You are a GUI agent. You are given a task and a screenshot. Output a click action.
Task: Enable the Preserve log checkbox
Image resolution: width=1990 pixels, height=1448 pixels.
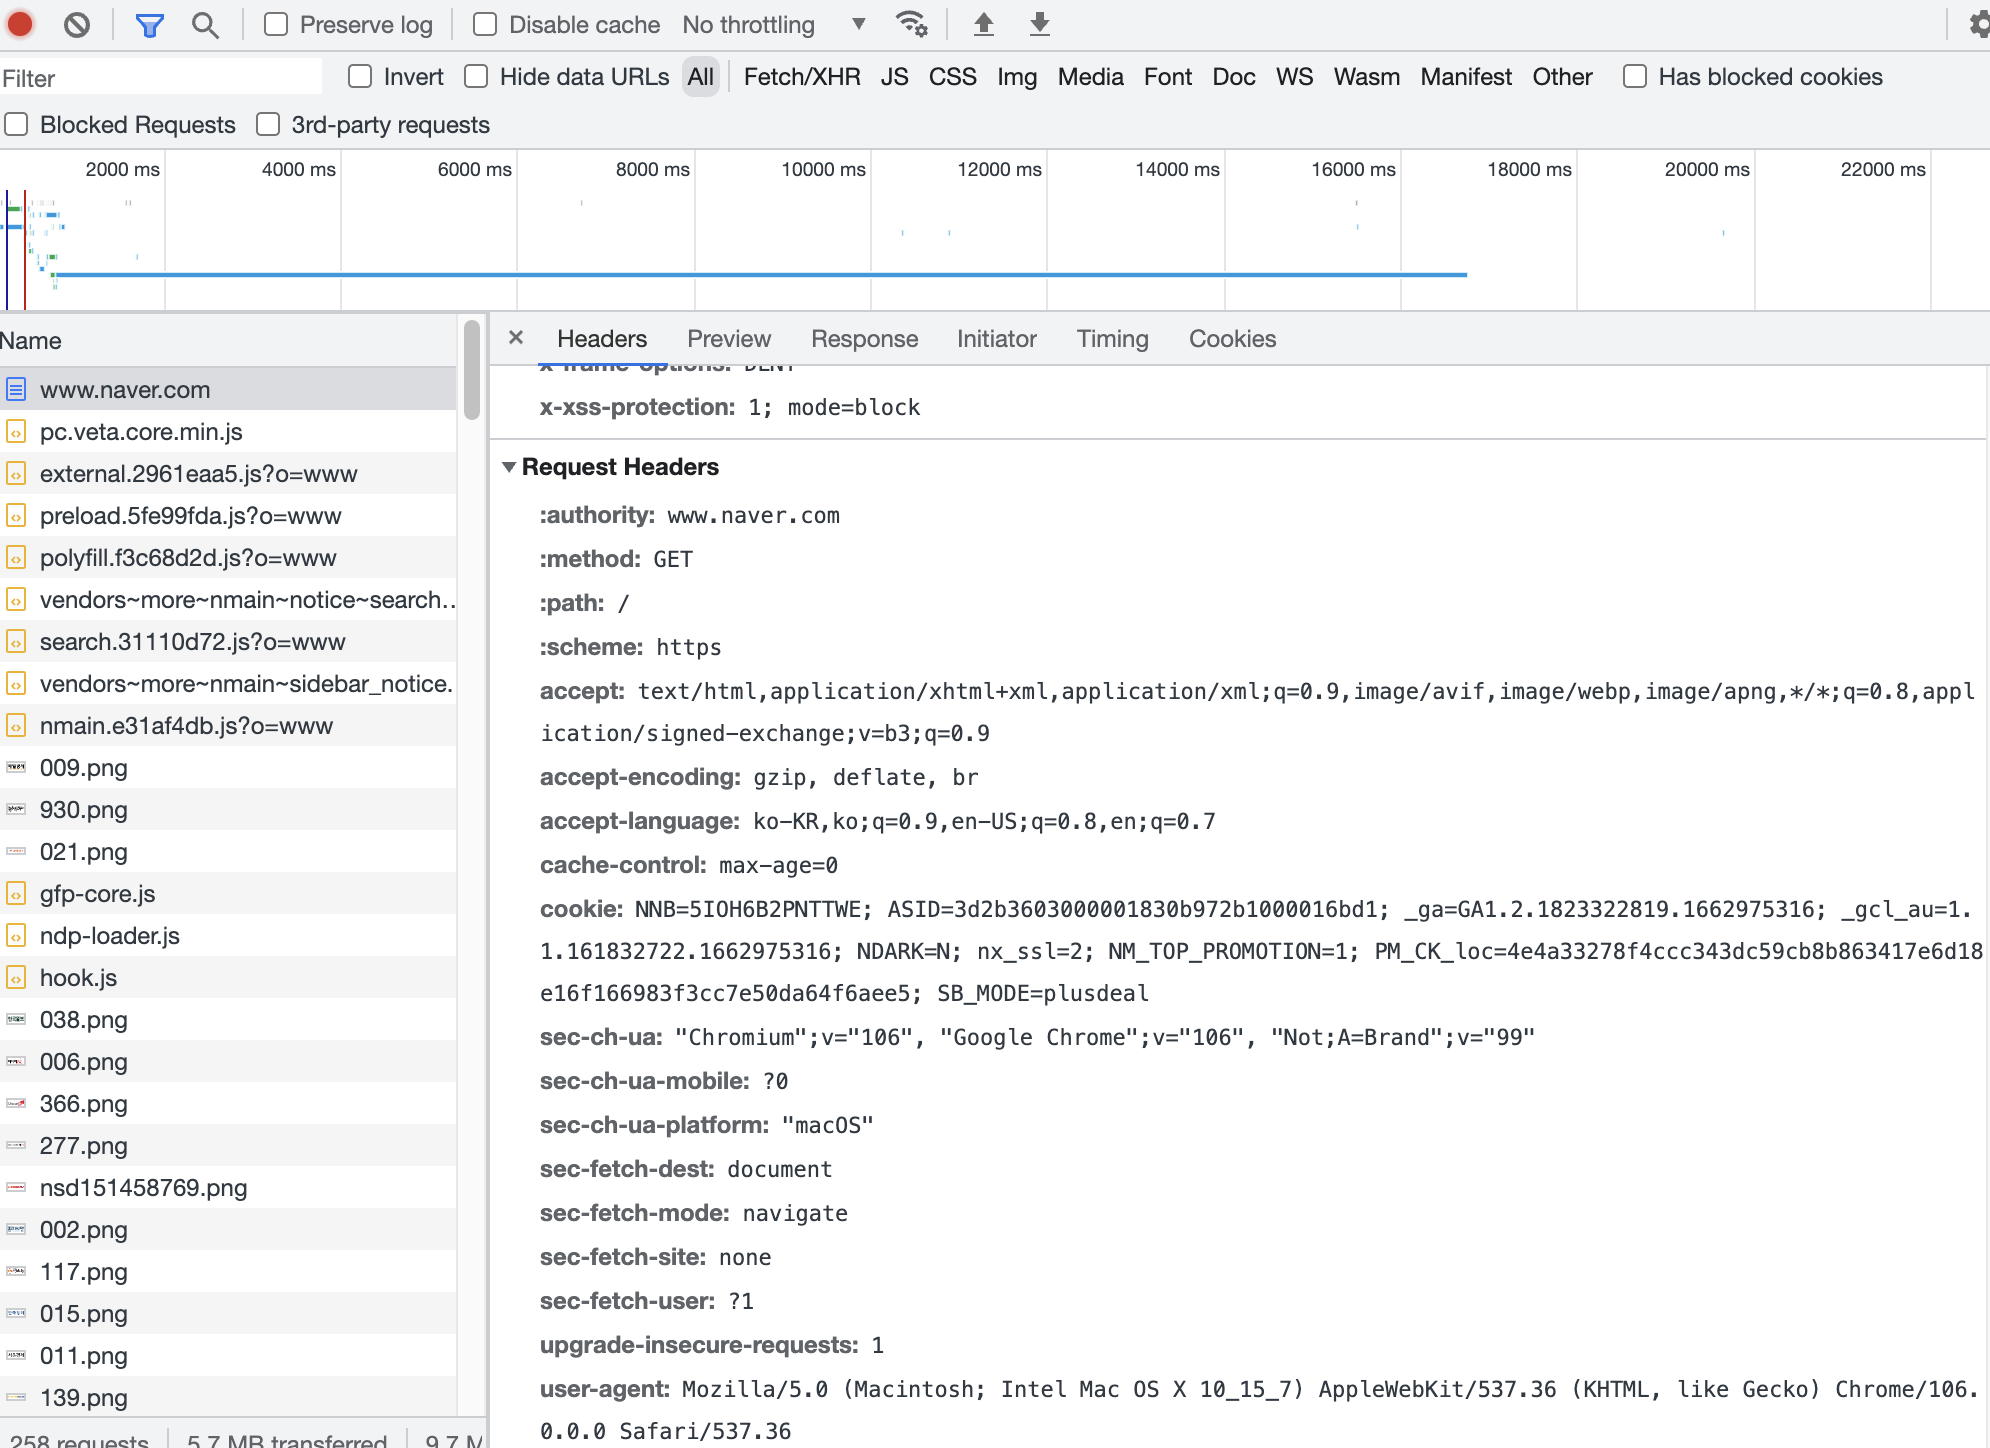click(276, 24)
